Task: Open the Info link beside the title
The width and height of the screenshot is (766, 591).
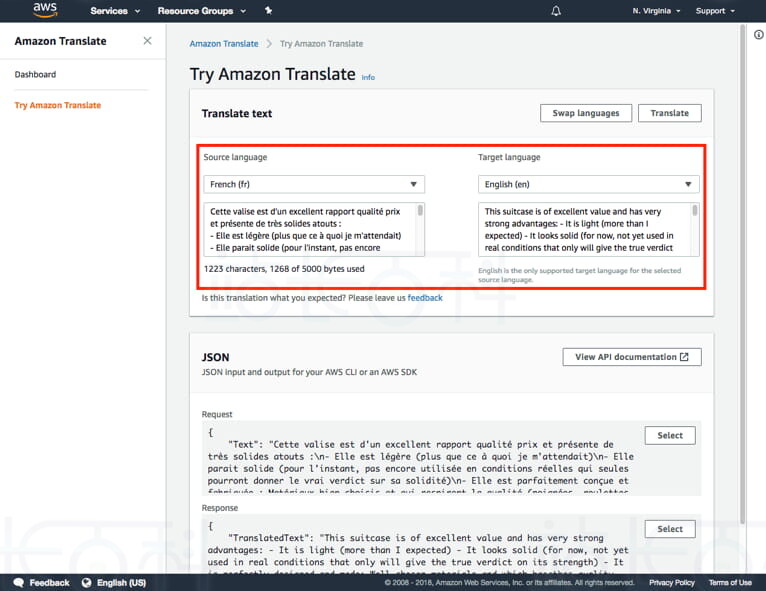Action: click(x=368, y=77)
